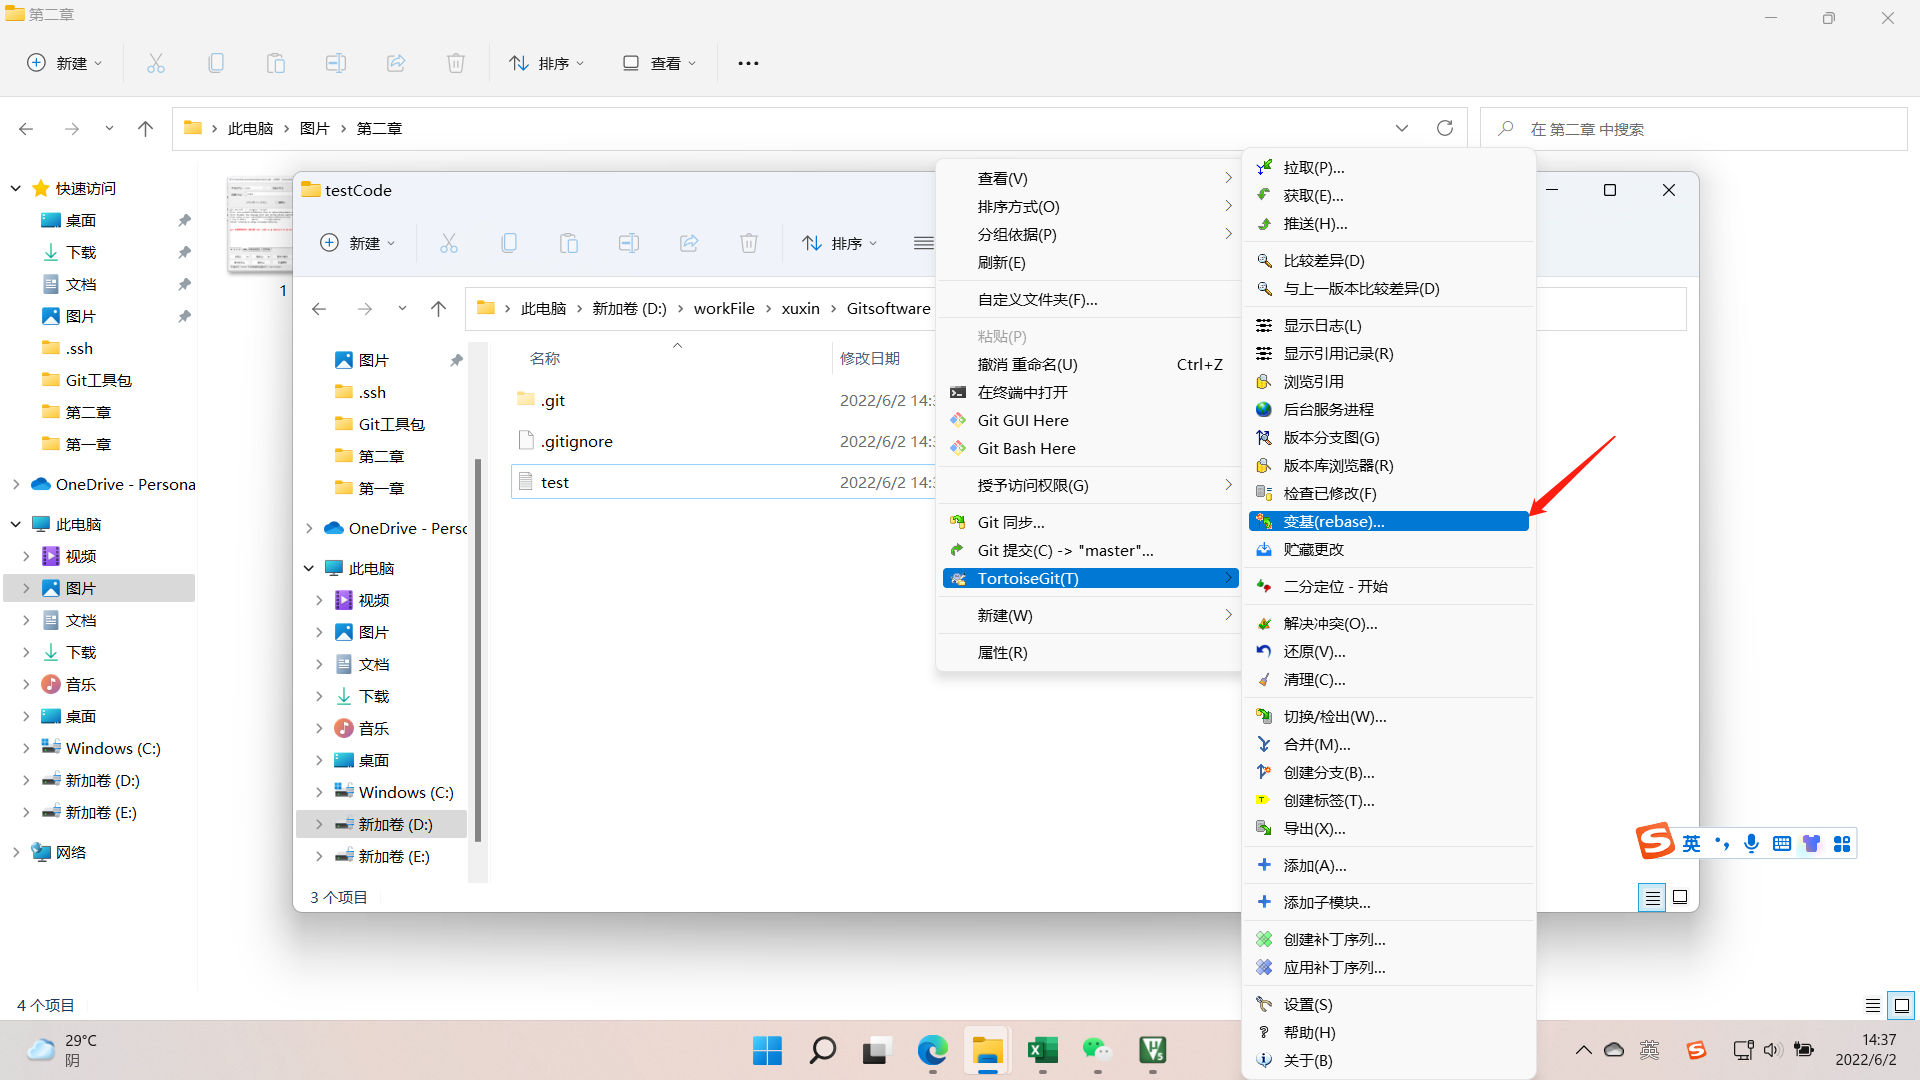Click the cut icon in testCode window toolbar

(x=449, y=243)
